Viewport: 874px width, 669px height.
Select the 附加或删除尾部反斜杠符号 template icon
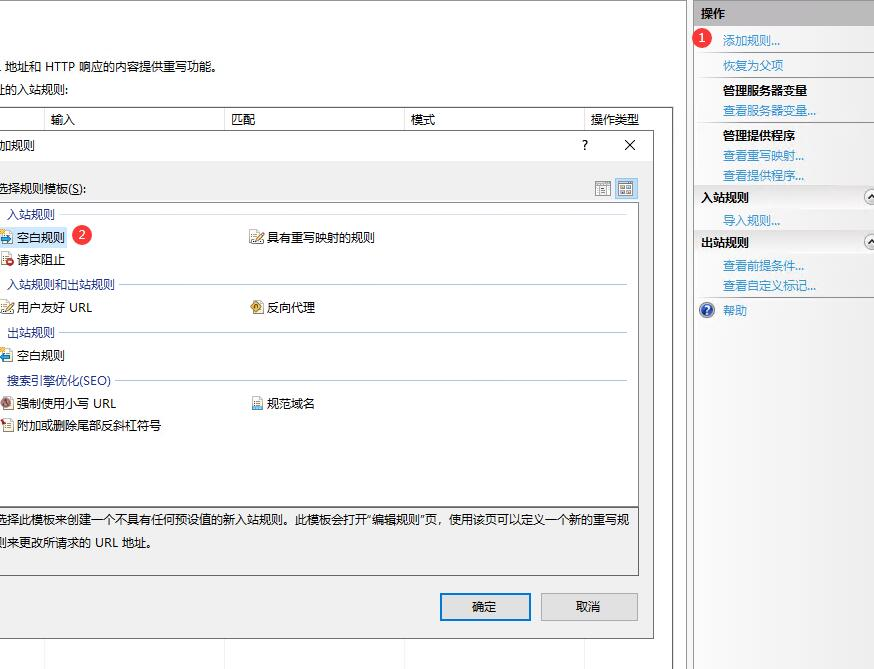click(7, 425)
